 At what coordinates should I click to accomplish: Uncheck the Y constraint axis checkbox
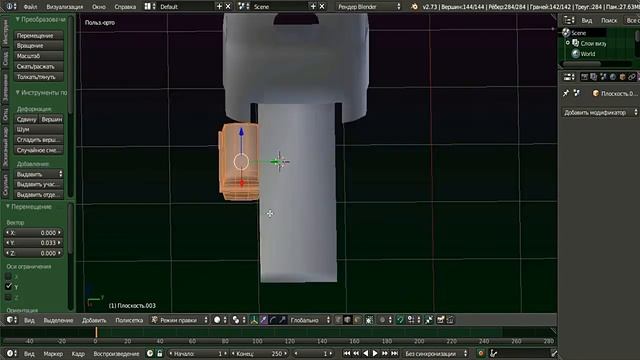tap(8, 287)
